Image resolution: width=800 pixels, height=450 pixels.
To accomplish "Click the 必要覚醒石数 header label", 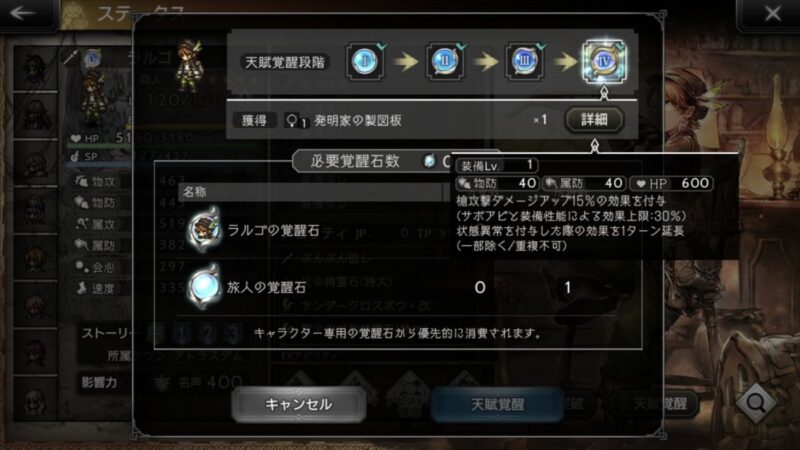I will 355,161.
